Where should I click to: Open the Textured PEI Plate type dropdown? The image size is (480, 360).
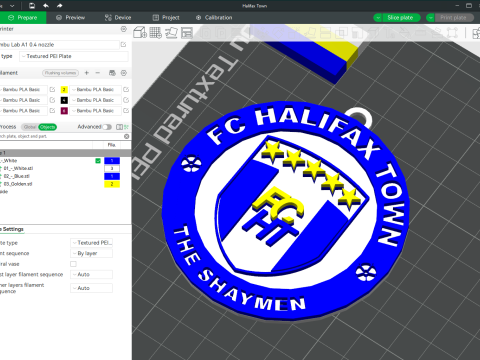(74, 56)
